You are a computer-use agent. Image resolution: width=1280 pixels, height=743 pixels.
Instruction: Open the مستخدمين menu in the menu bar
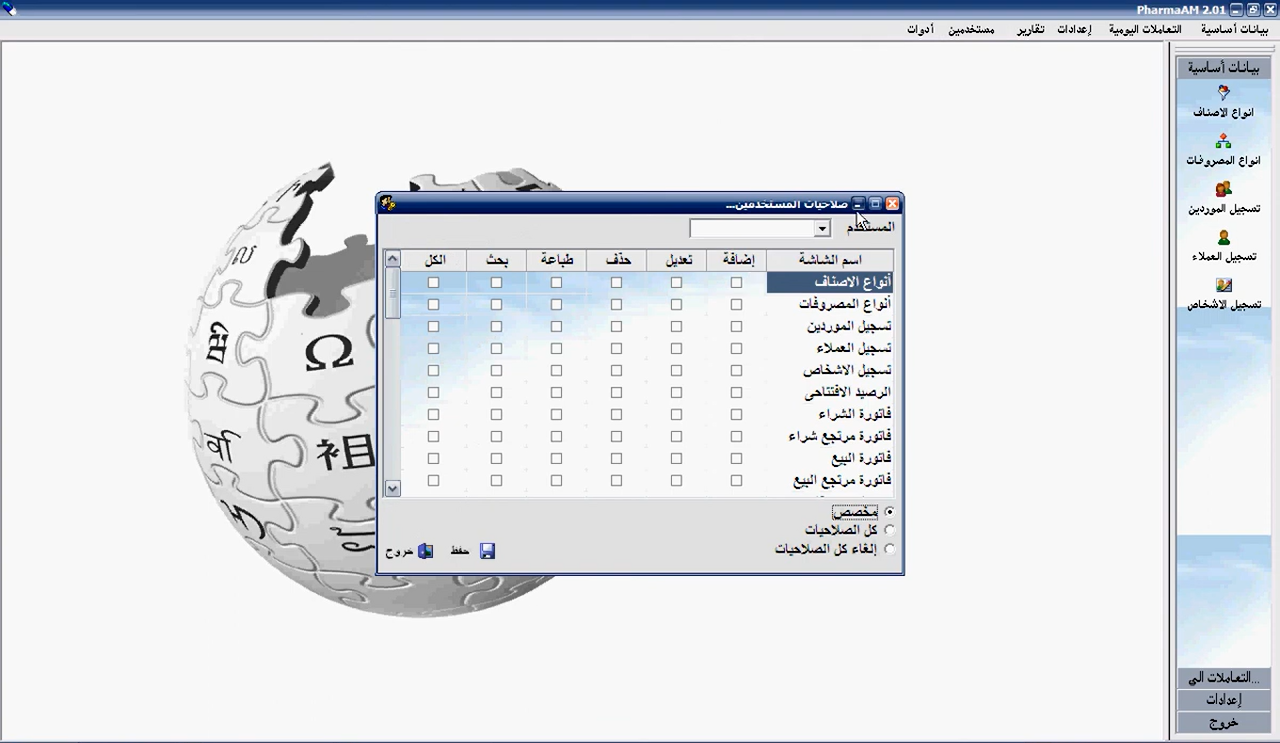click(x=970, y=30)
